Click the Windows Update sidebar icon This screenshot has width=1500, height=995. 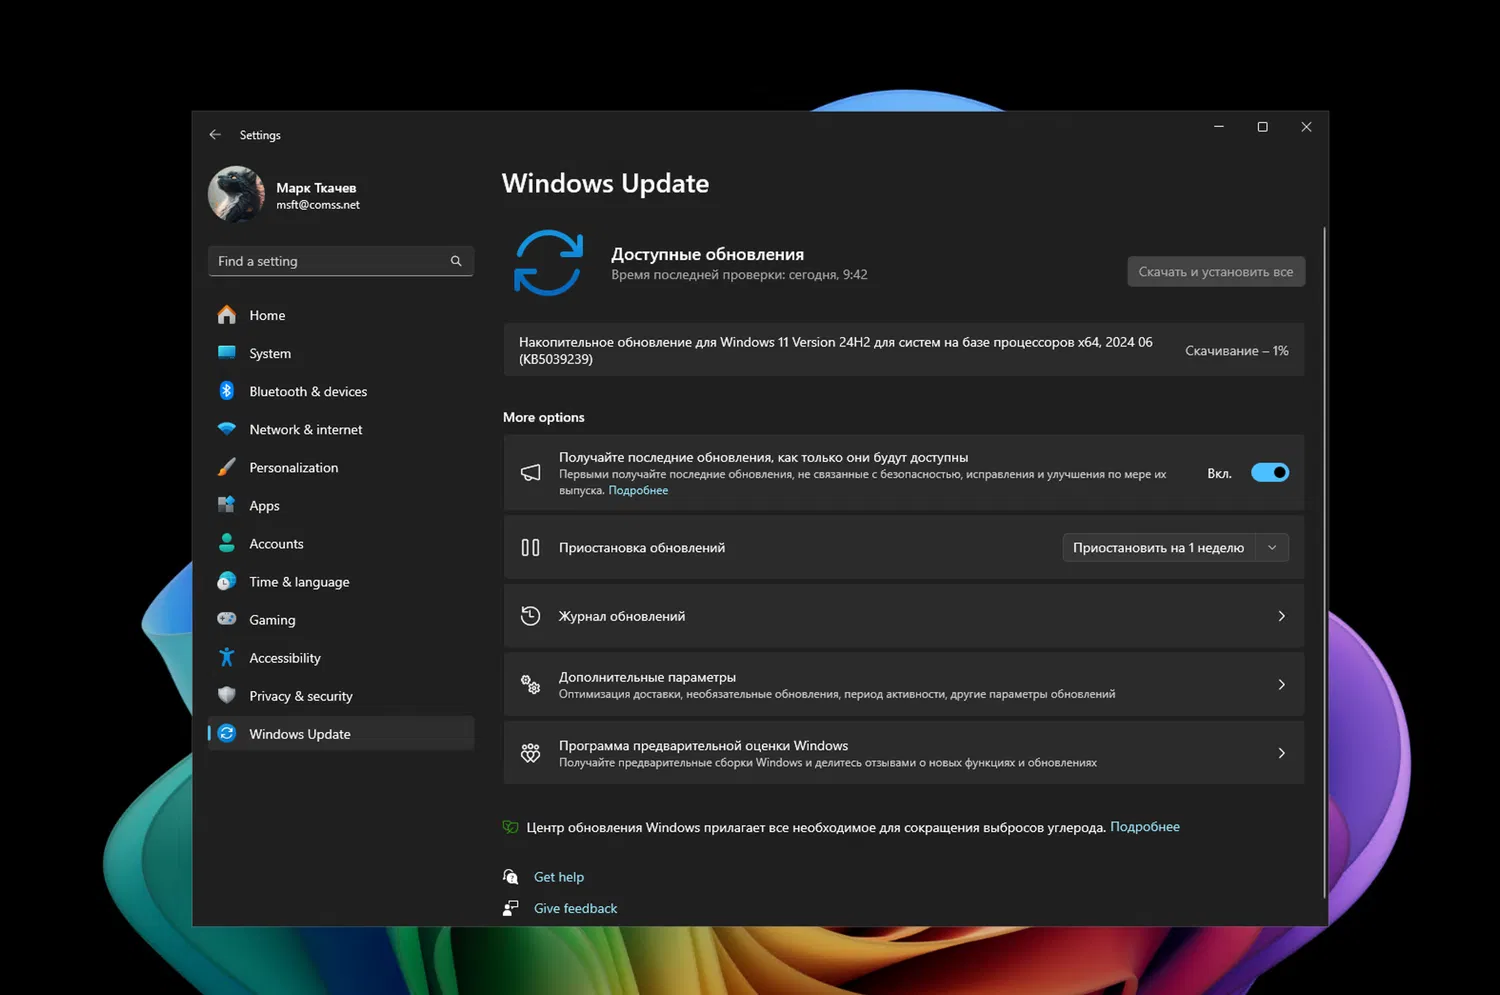click(227, 733)
